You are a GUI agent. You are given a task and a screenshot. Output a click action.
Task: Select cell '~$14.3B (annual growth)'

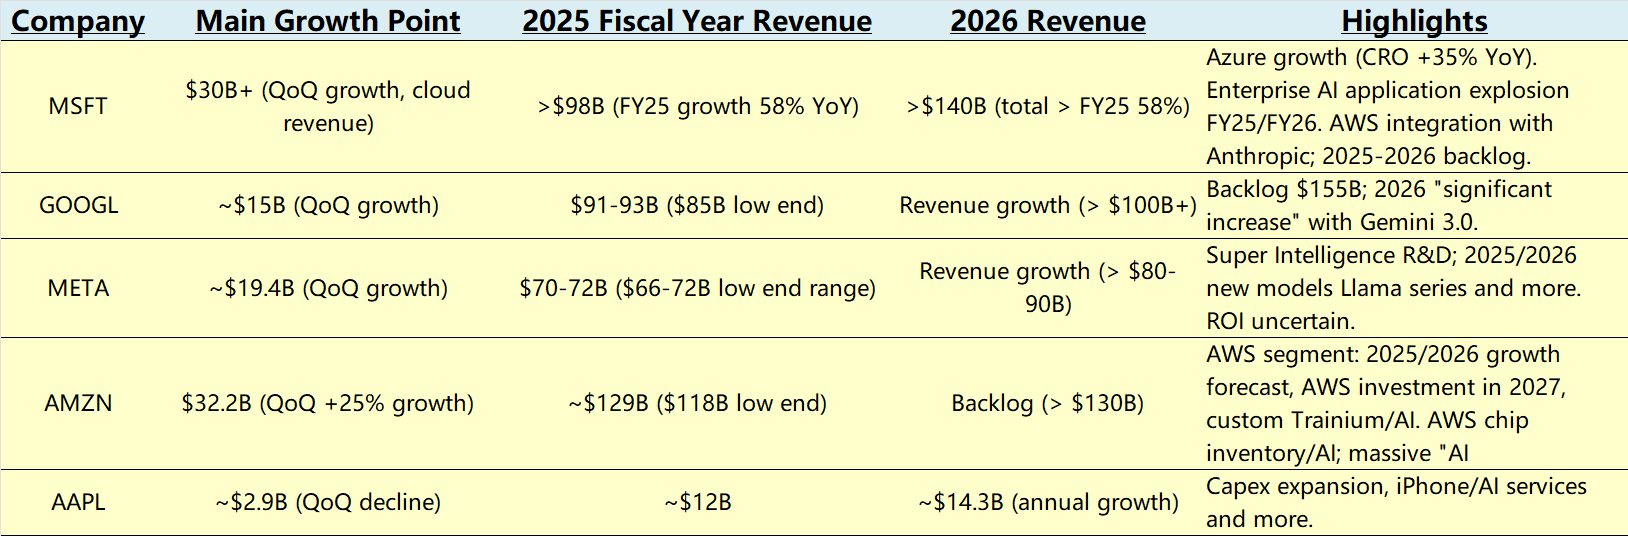click(1048, 502)
